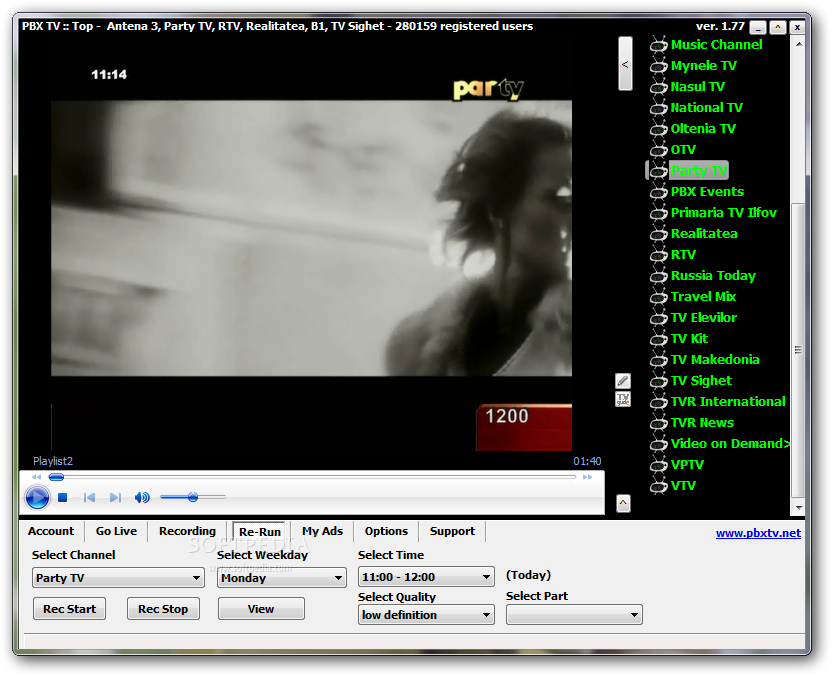This screenshot has width=832, height=676.
Task: Switch to the Re-Run tab
Action: coord(259,532)
